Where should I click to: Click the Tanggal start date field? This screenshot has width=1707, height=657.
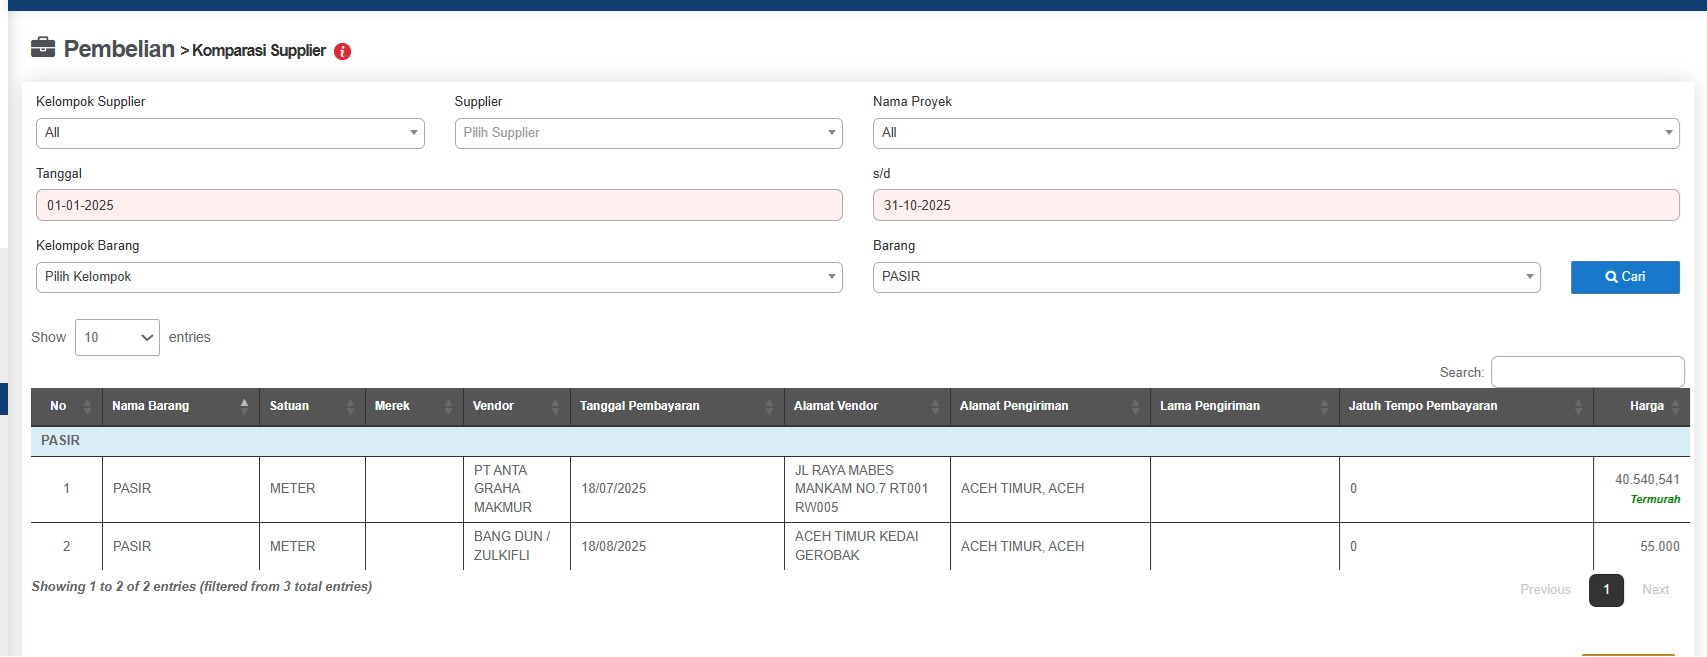(x=439, y=205)
